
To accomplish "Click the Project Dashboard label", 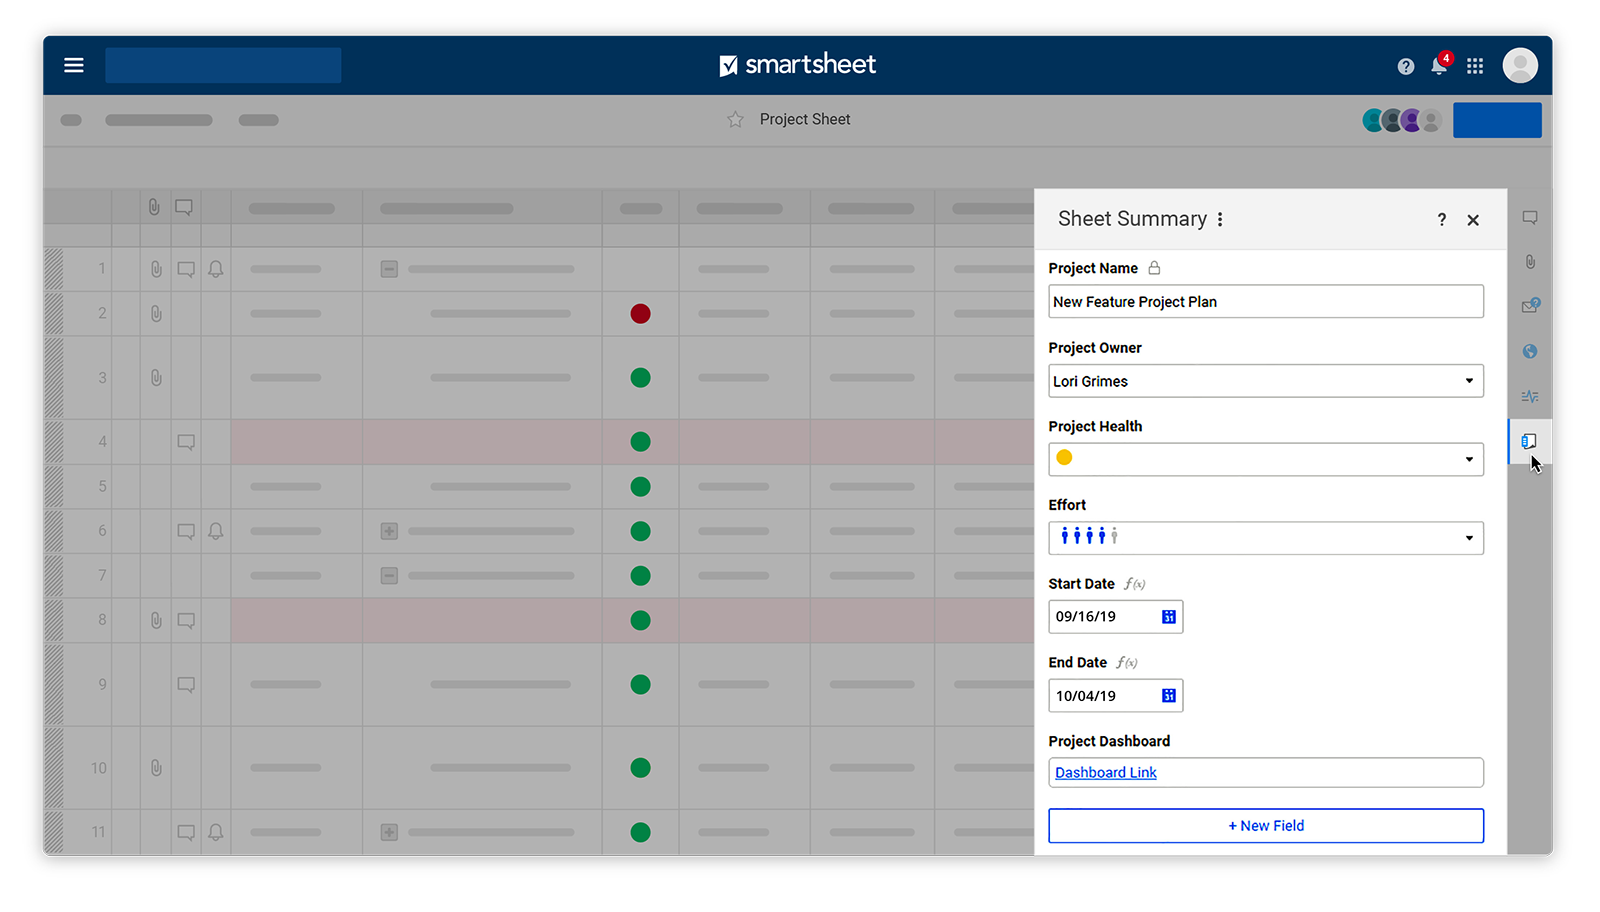I will pyautogui.click(x=1109, y=741).
